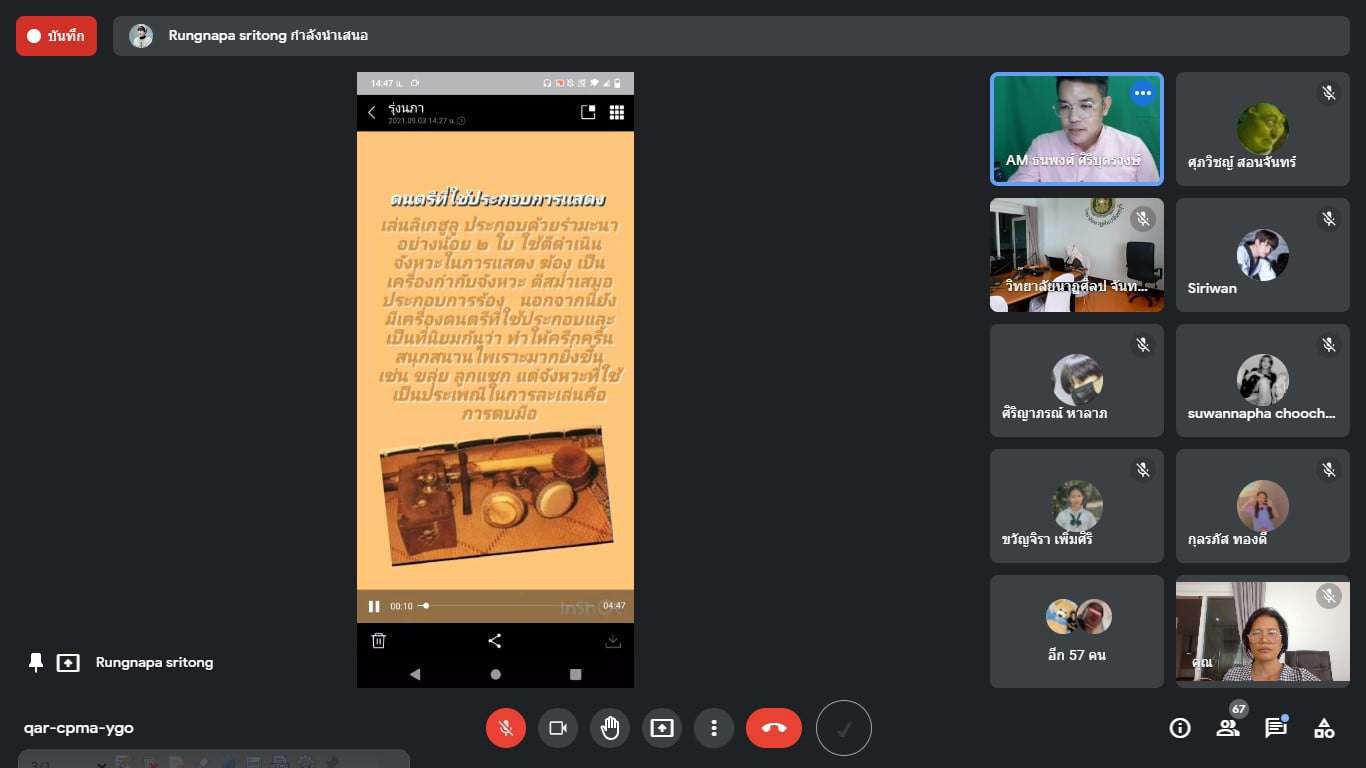This screenshot has width=1366, height=768.
Task: Click the red recording indicator button
Action: [56, 36]
